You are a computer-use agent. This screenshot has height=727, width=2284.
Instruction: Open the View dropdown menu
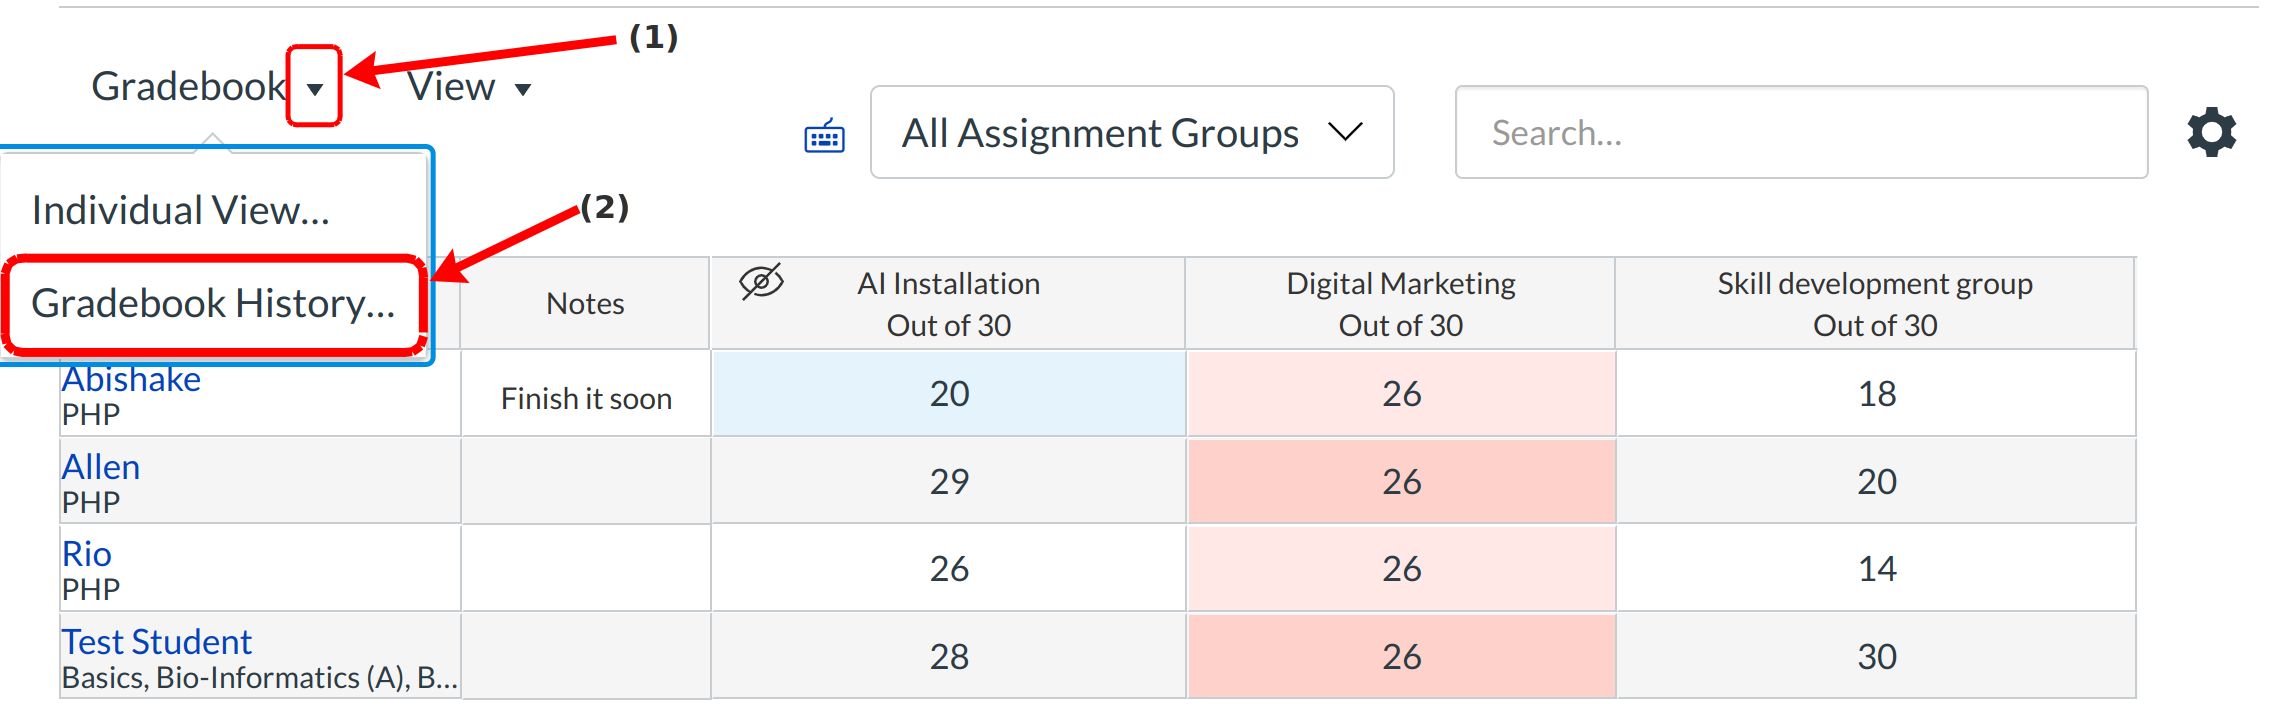coord(468,88)
